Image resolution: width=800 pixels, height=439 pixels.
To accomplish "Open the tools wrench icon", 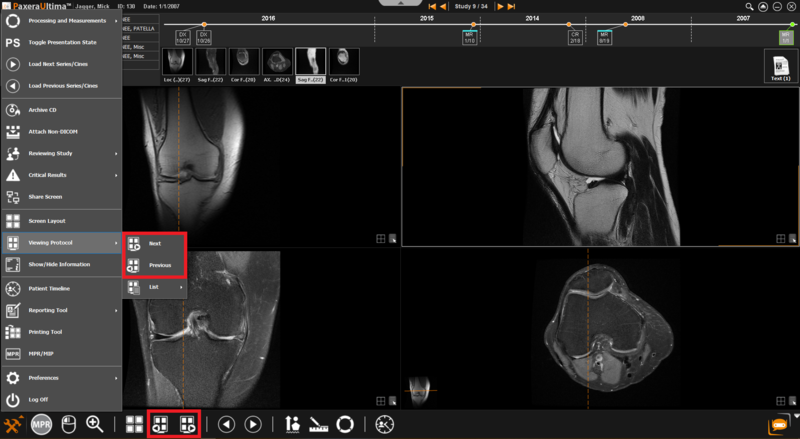I will coord(13,424).
